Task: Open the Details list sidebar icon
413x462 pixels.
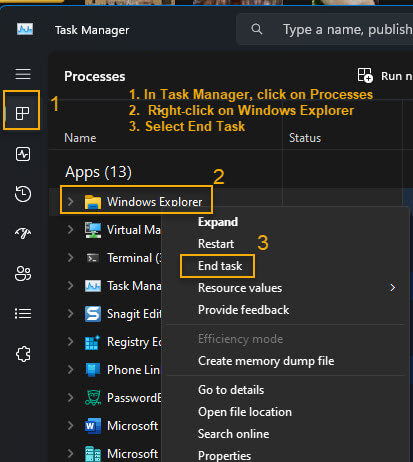Action: (x=23, y=314)
